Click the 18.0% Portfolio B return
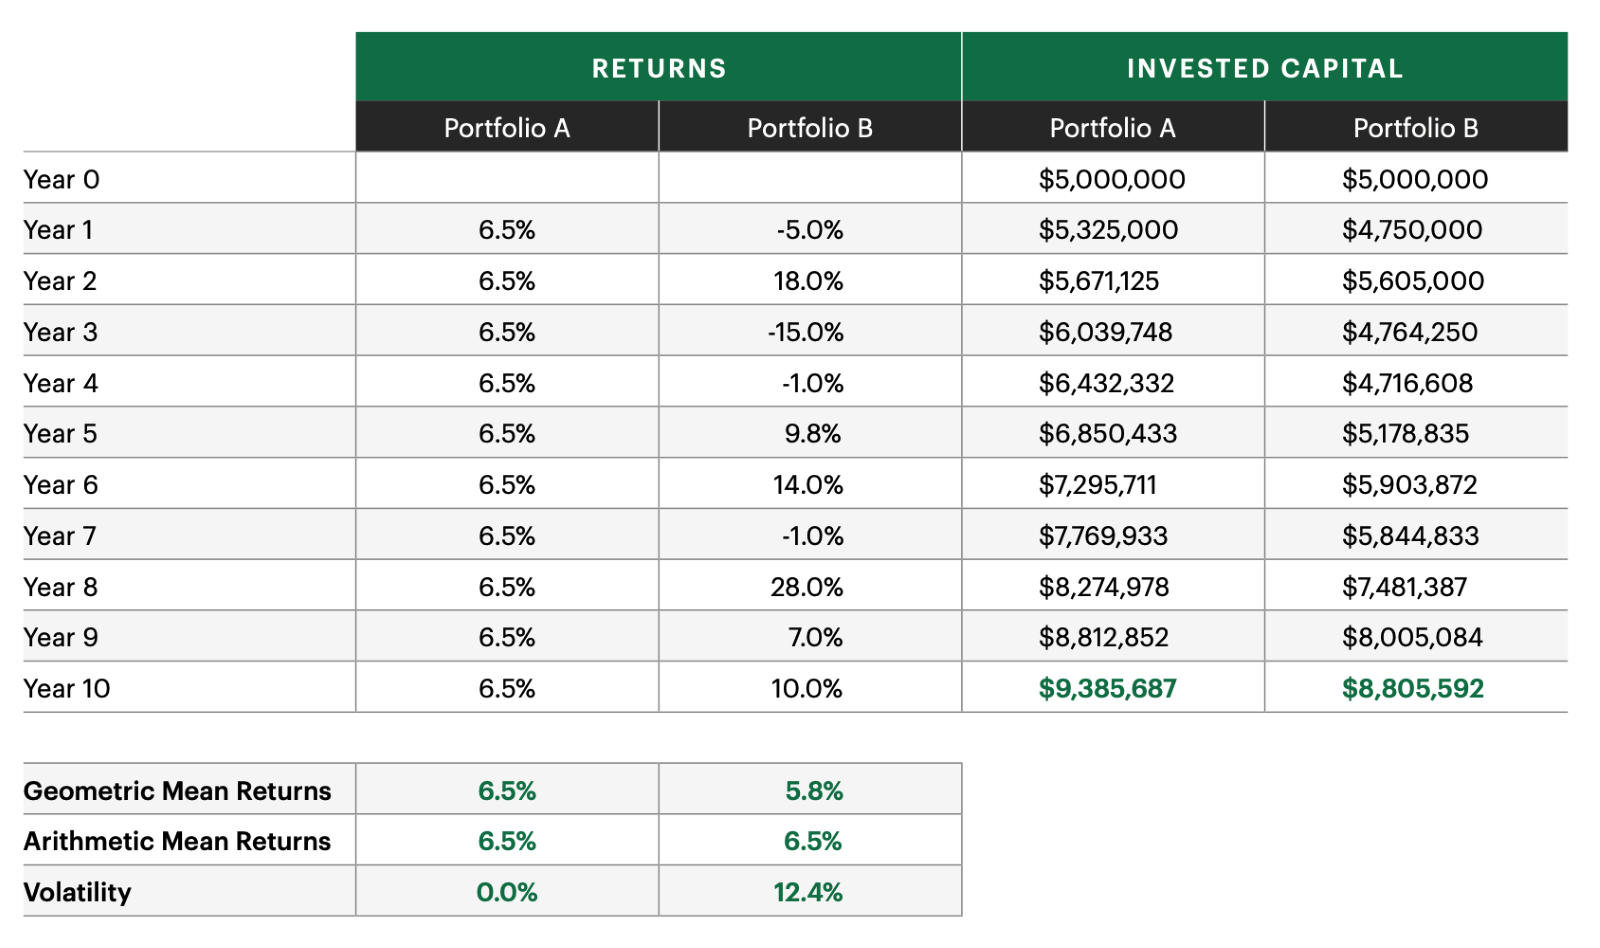The width and height of the screenshot is (1600, 948). point(808,281)
